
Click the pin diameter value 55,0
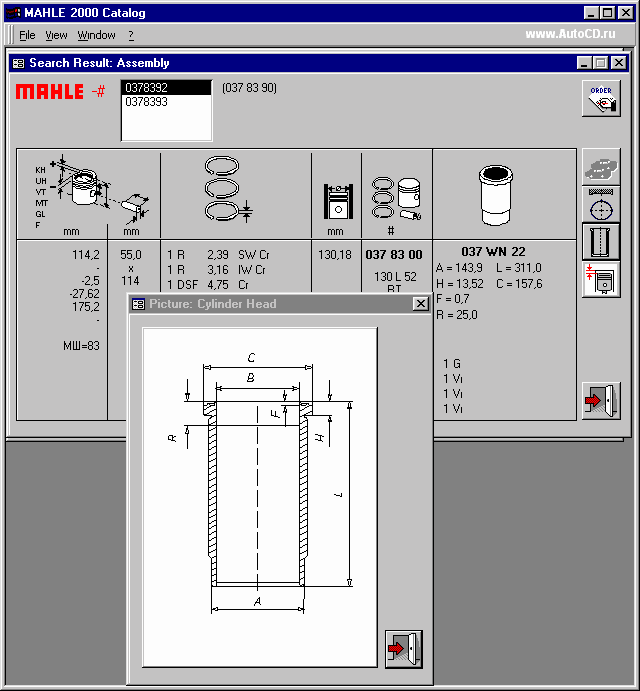[x=131, y=255]
